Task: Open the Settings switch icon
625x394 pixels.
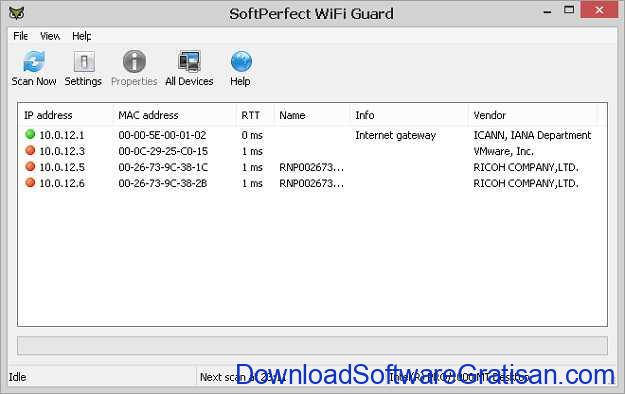Action: 84,61
